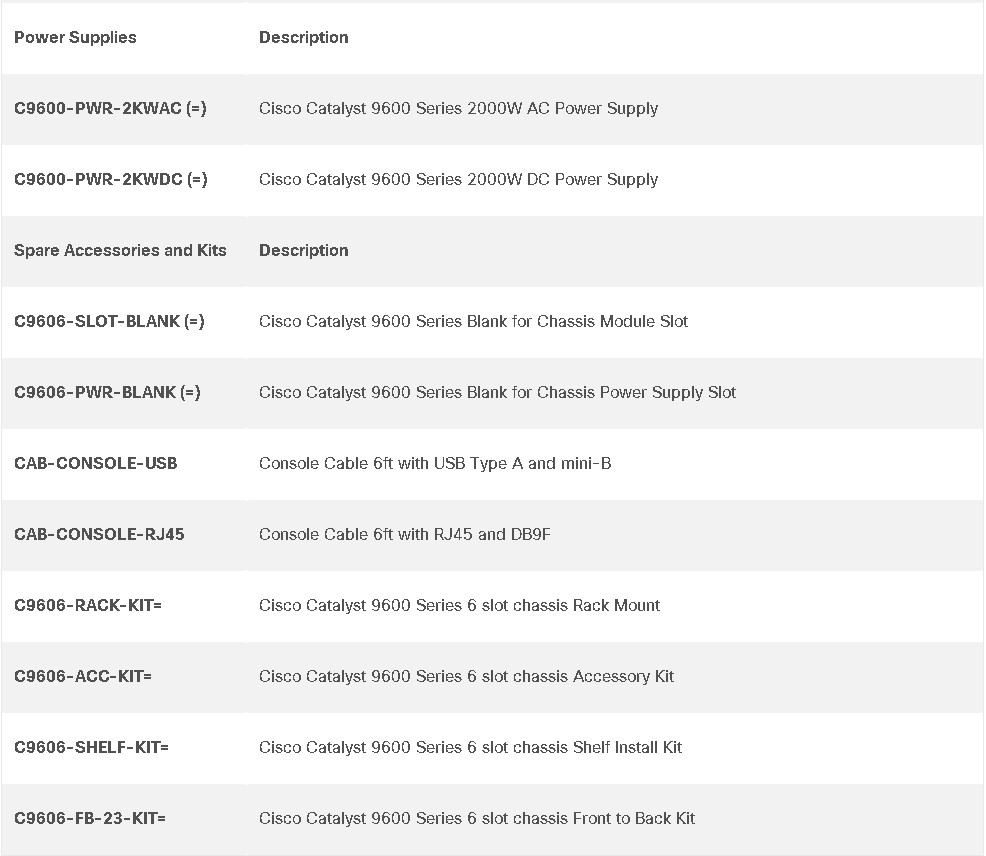986x856 pixels.
Task: Click the 2000W DC Power Supply description
Action: coord(458,180)
